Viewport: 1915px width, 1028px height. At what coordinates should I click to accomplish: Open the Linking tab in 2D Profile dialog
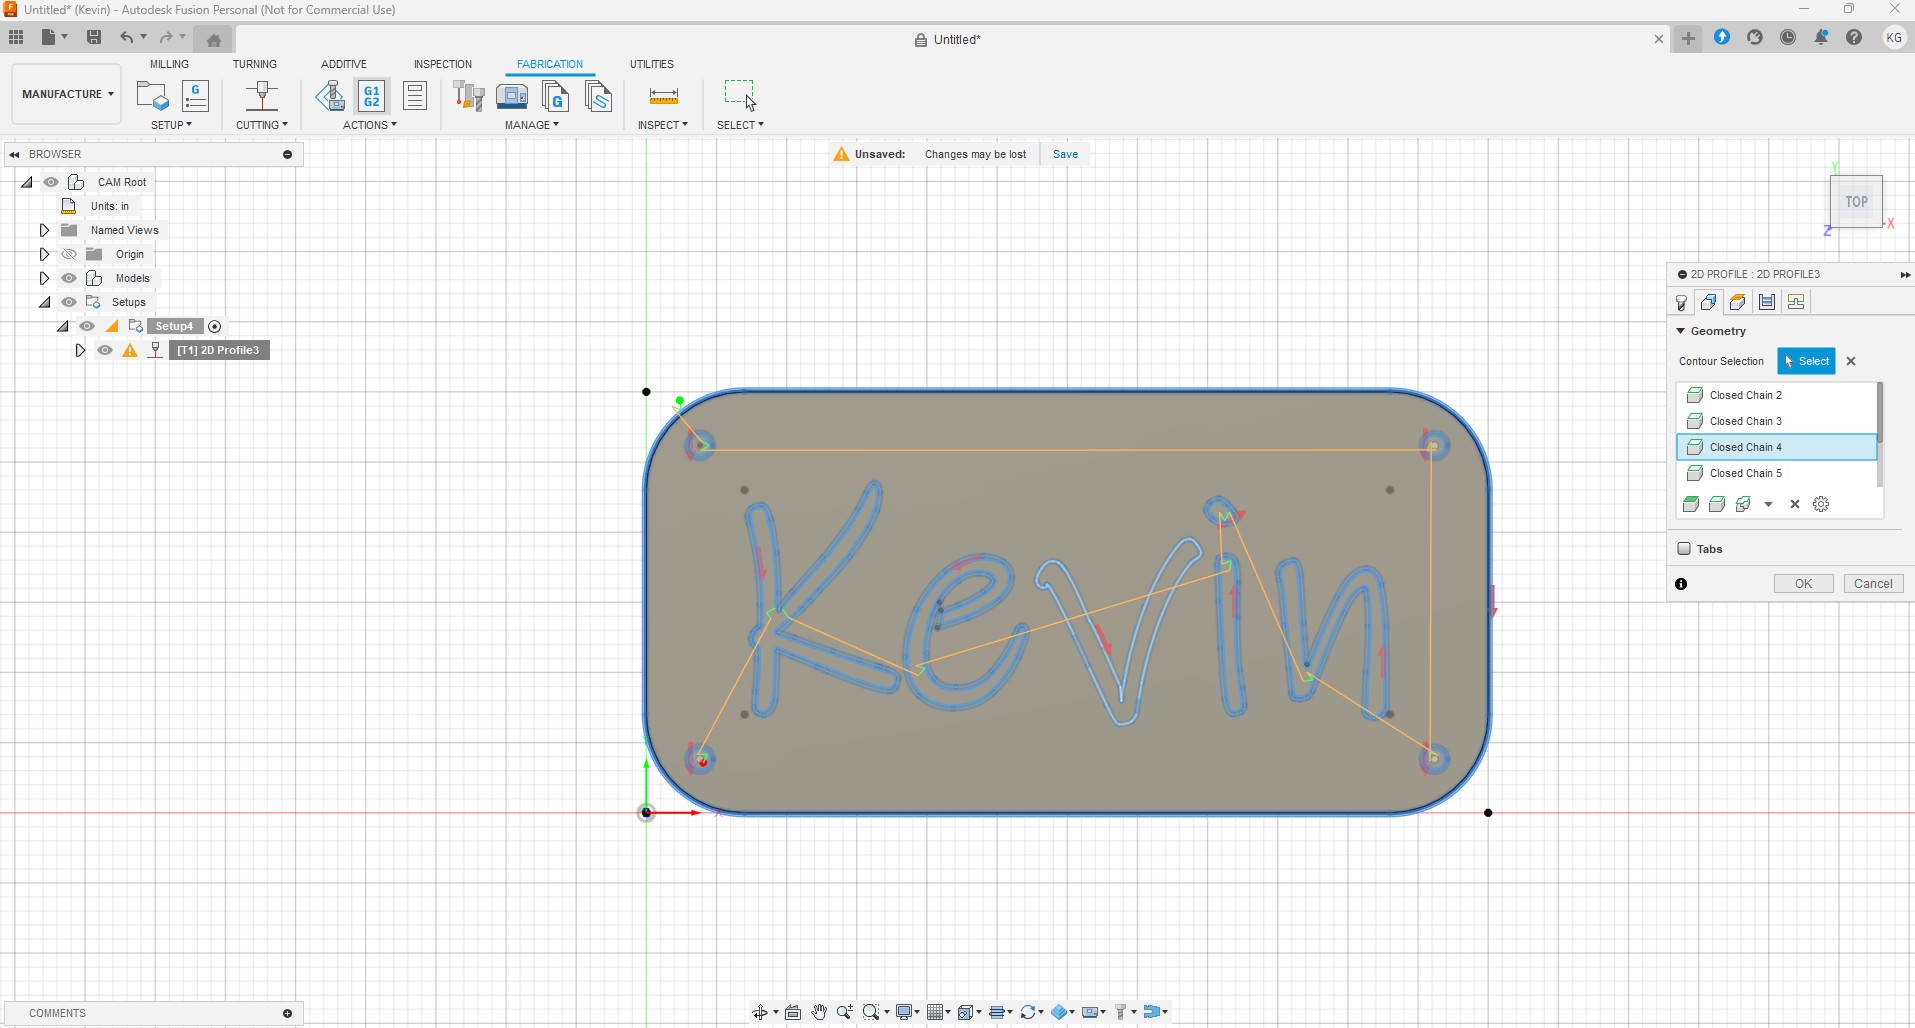point(1796,302)
